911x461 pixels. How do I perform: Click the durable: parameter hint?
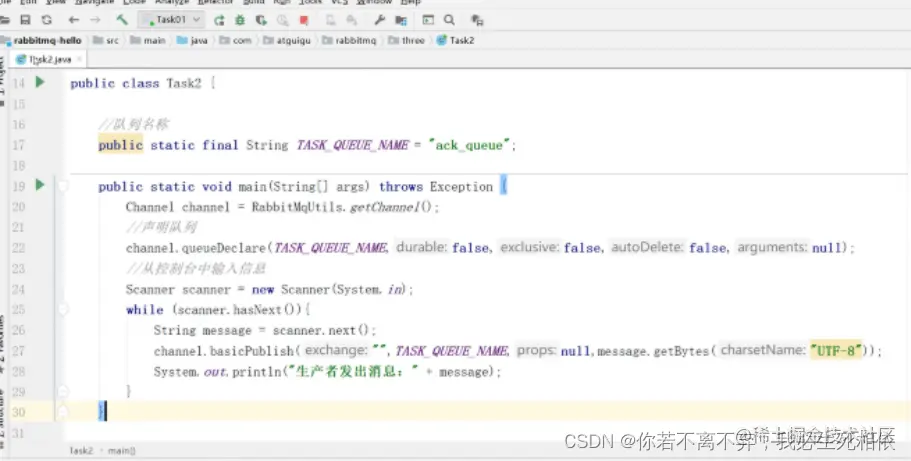pyautogui.click(x=422, y=248)
